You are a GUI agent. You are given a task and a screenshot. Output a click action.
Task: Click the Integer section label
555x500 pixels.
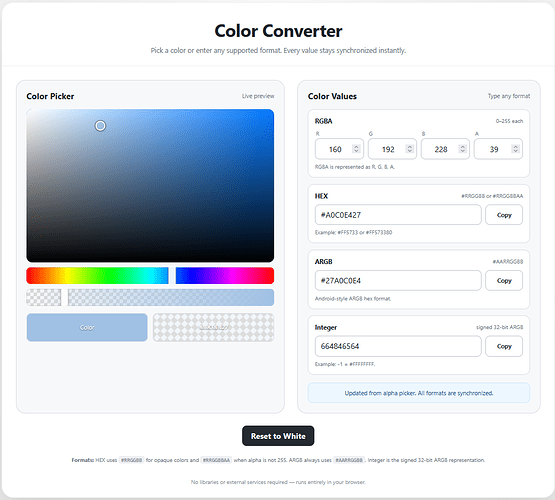326,327
